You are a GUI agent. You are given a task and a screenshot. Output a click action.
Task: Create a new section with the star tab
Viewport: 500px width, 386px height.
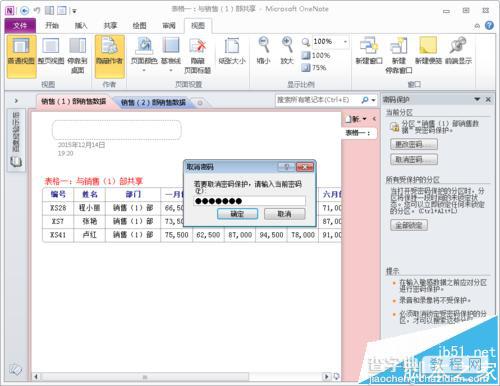tap(200, 103)
